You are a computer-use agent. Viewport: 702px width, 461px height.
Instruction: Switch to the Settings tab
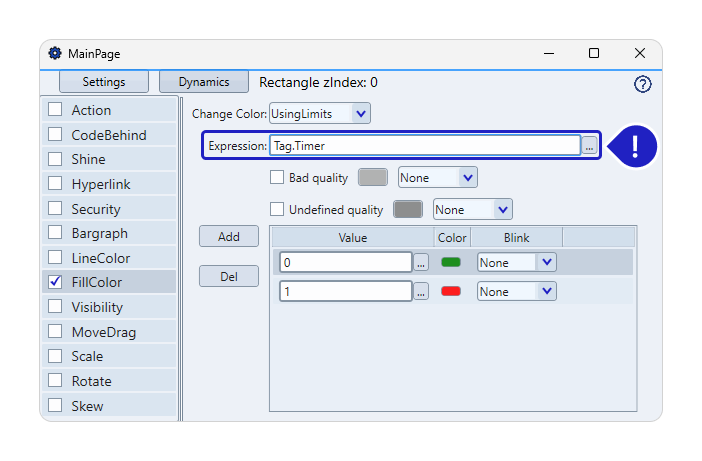[x=104, y=82]
